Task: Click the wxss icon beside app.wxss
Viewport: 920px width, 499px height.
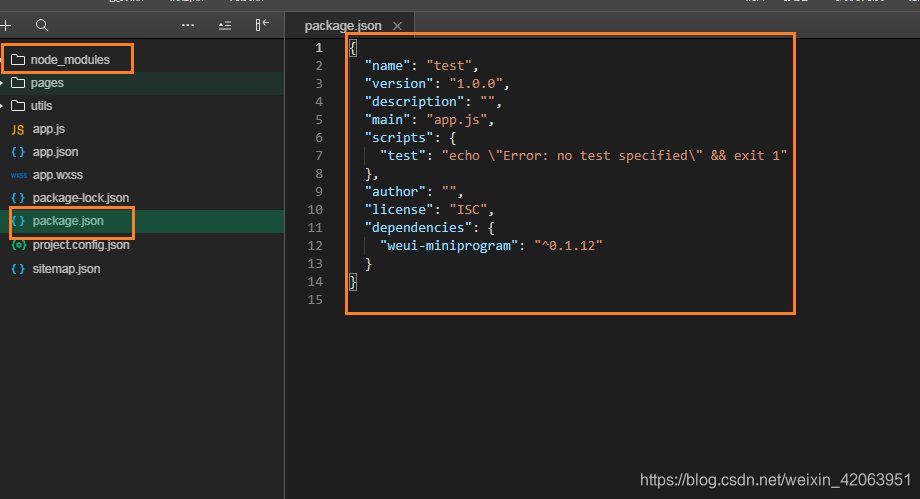Action: [x=18, y=175]
